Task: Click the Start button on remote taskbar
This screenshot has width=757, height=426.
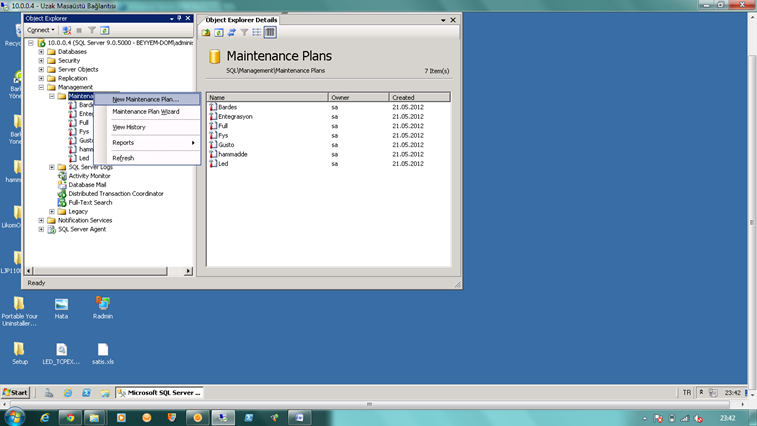Action: click(16, 393)
